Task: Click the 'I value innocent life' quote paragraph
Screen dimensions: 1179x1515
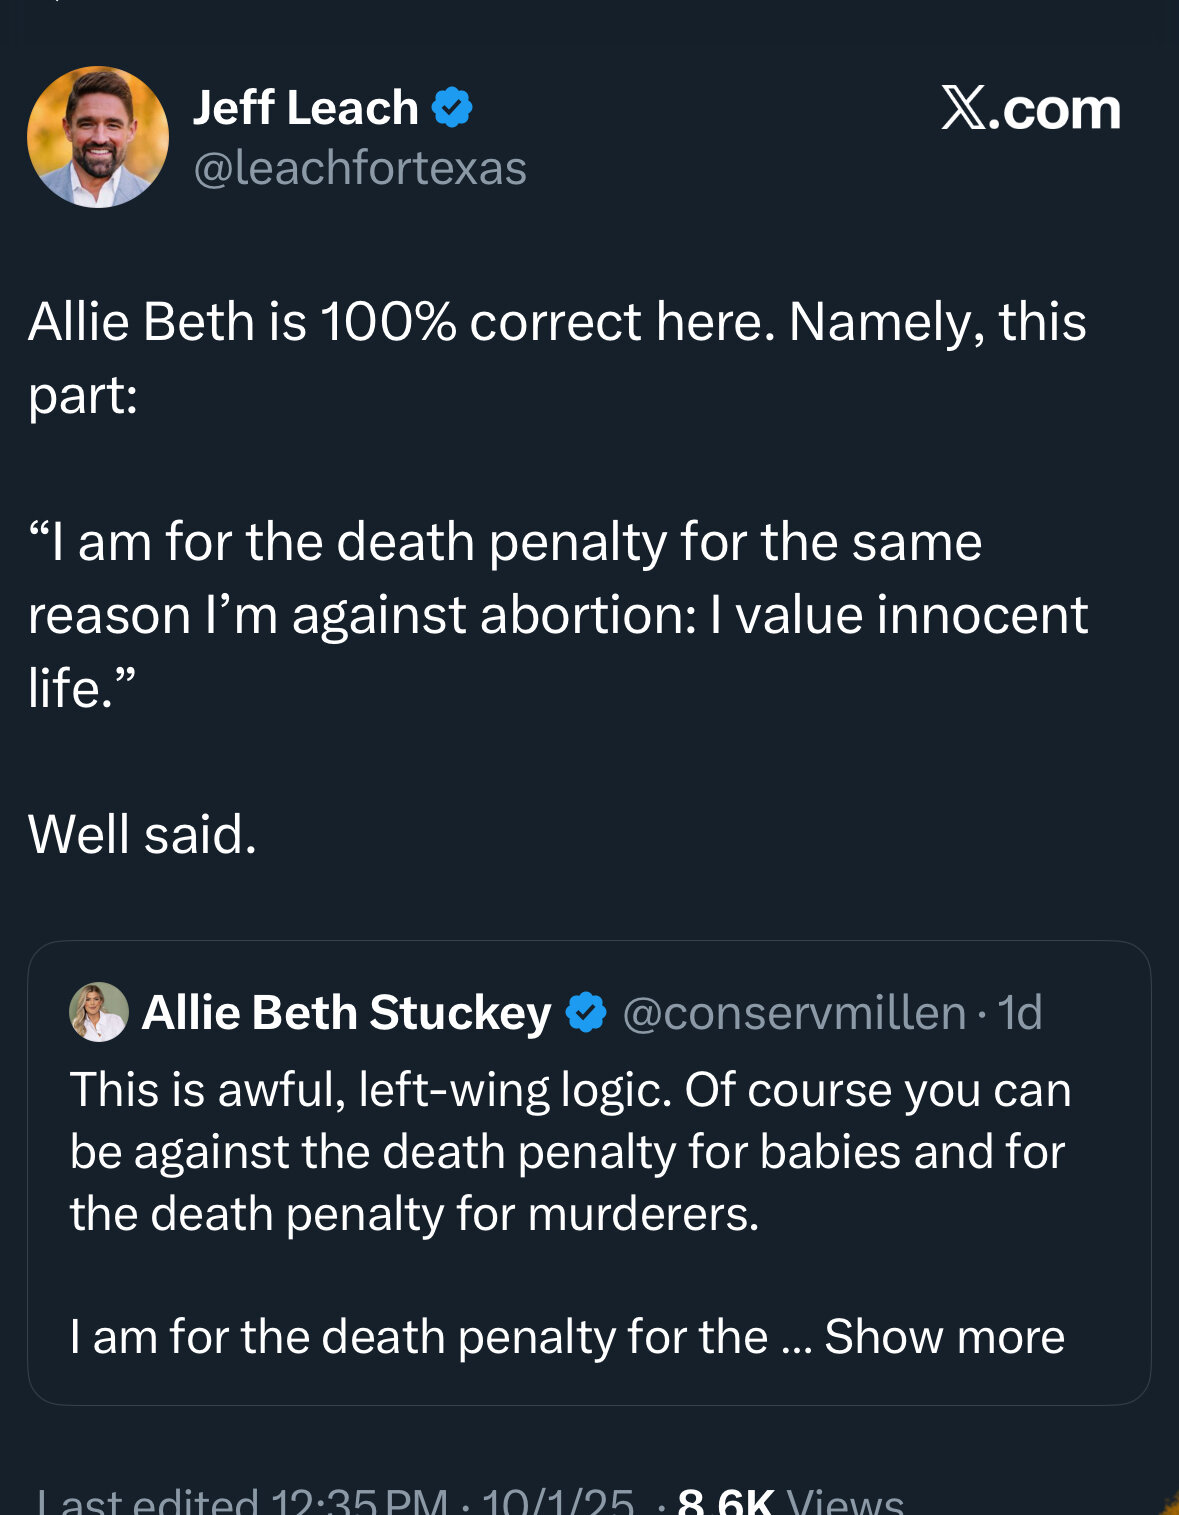Action: click(x=556, y=614)
